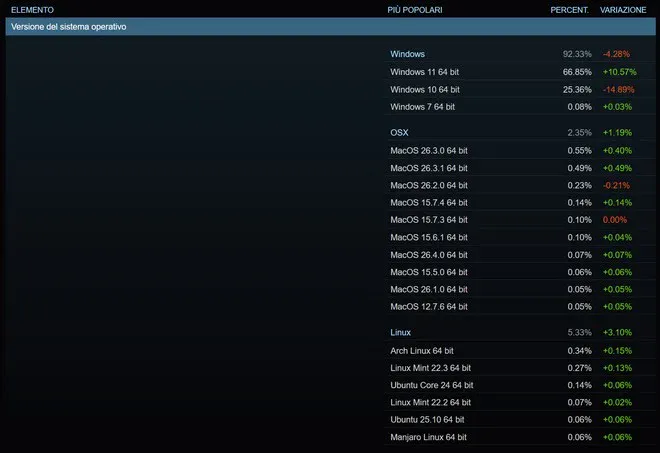Select the MacOS 26.2.0 64 bit row
Viewport: 660px width, 453px height.
point(519,185)
